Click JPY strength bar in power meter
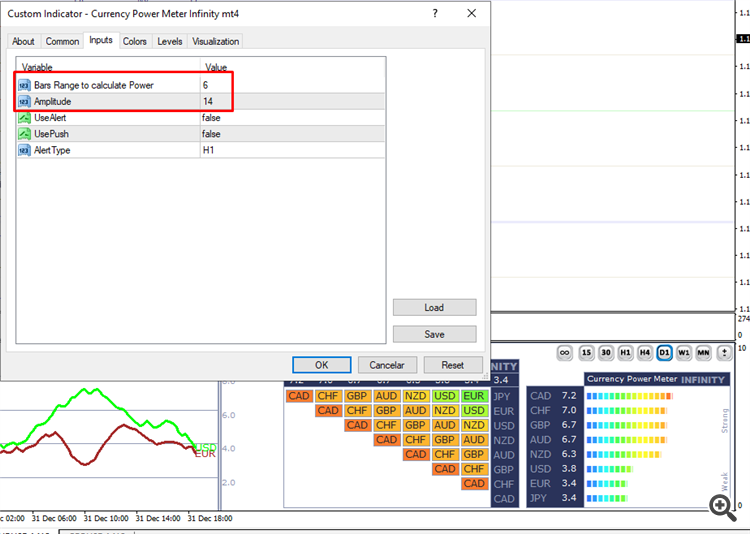The width and height of the screenshot is (750, 534). (x=607, y=498)
